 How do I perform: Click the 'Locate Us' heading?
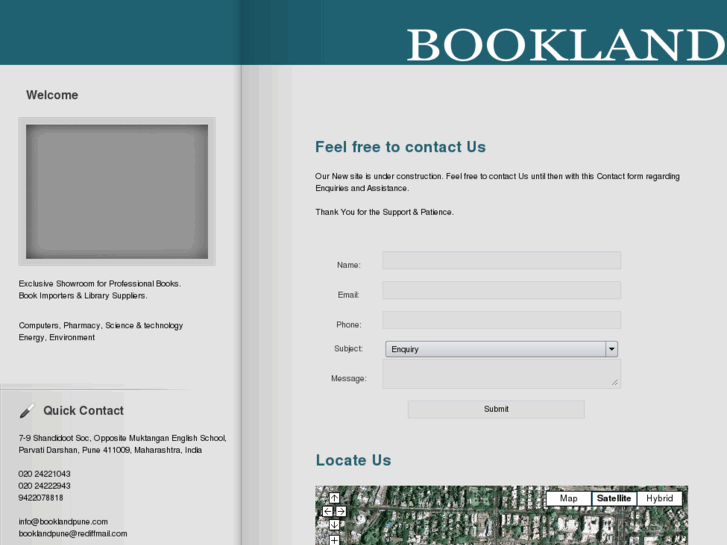coord(353,460)
